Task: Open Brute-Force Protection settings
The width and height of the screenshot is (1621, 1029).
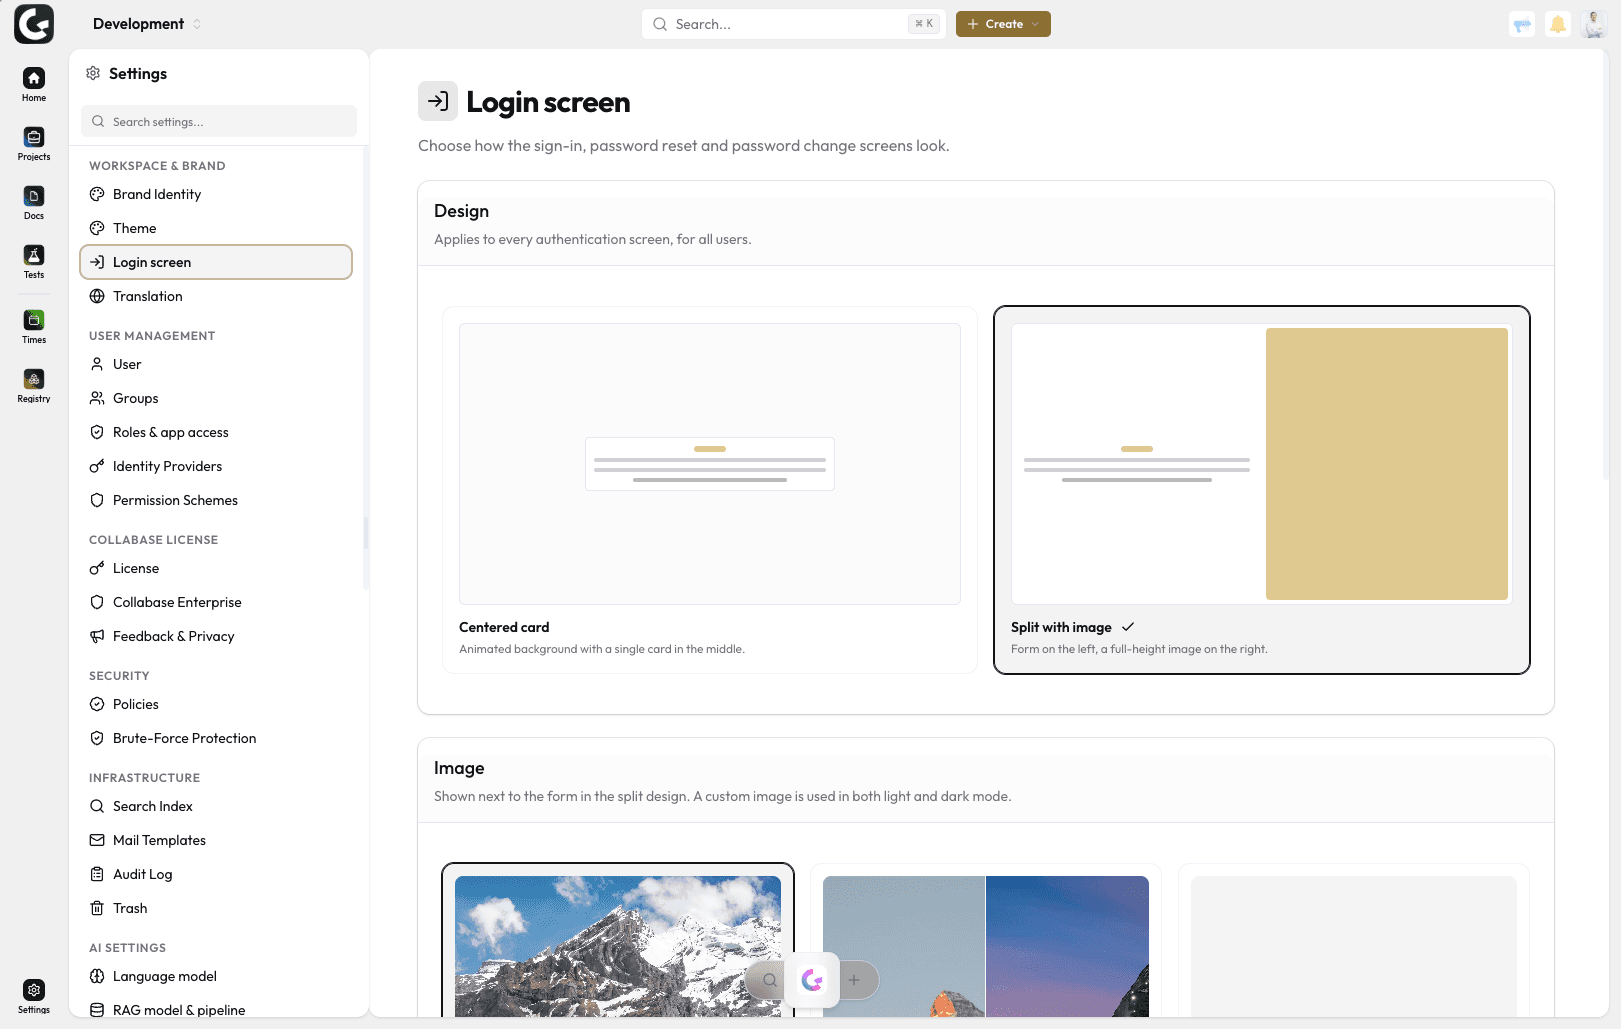Action: coord(216,738)
